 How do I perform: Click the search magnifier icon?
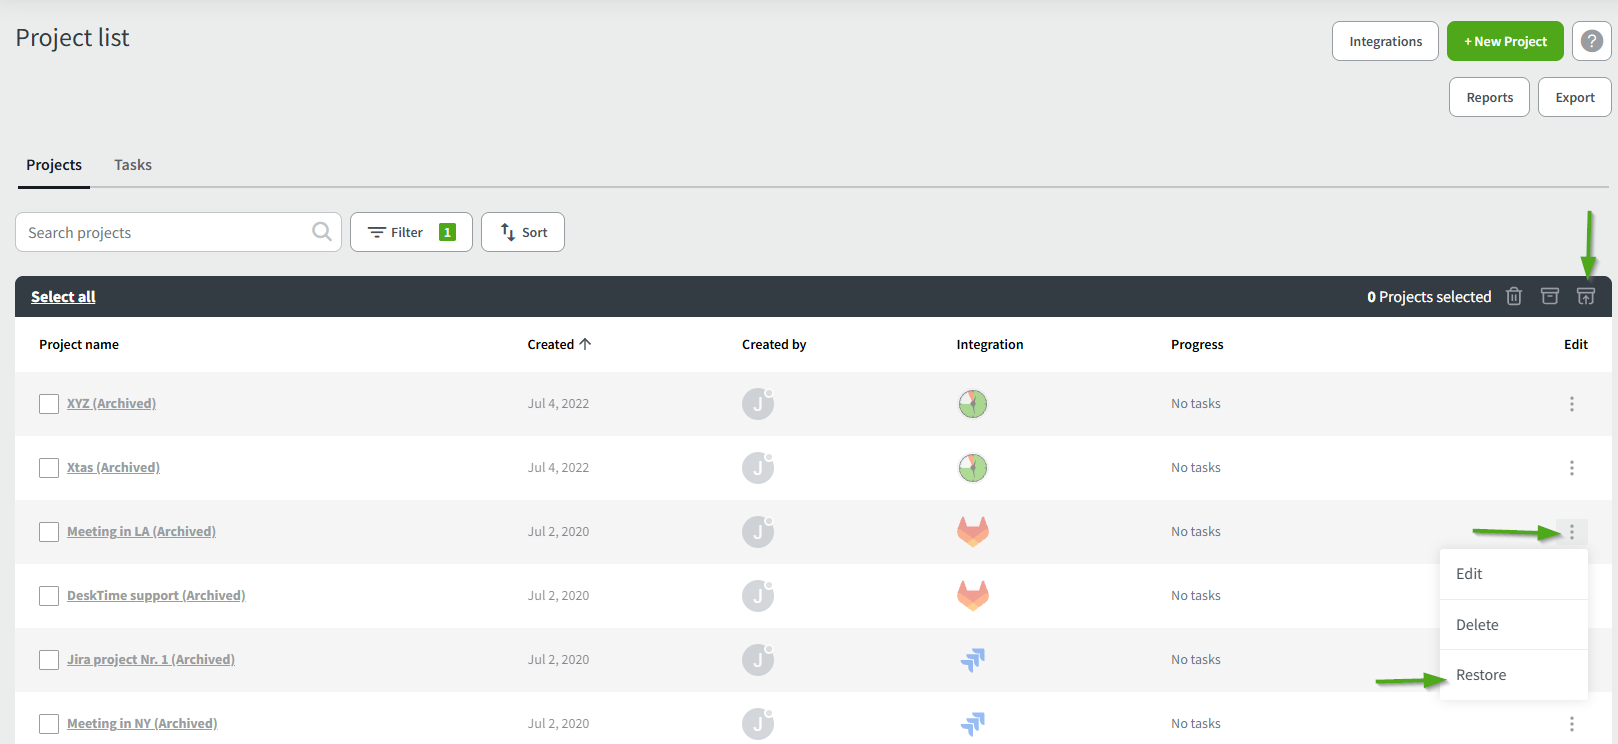pyautogui.click(x=321, y=232)
